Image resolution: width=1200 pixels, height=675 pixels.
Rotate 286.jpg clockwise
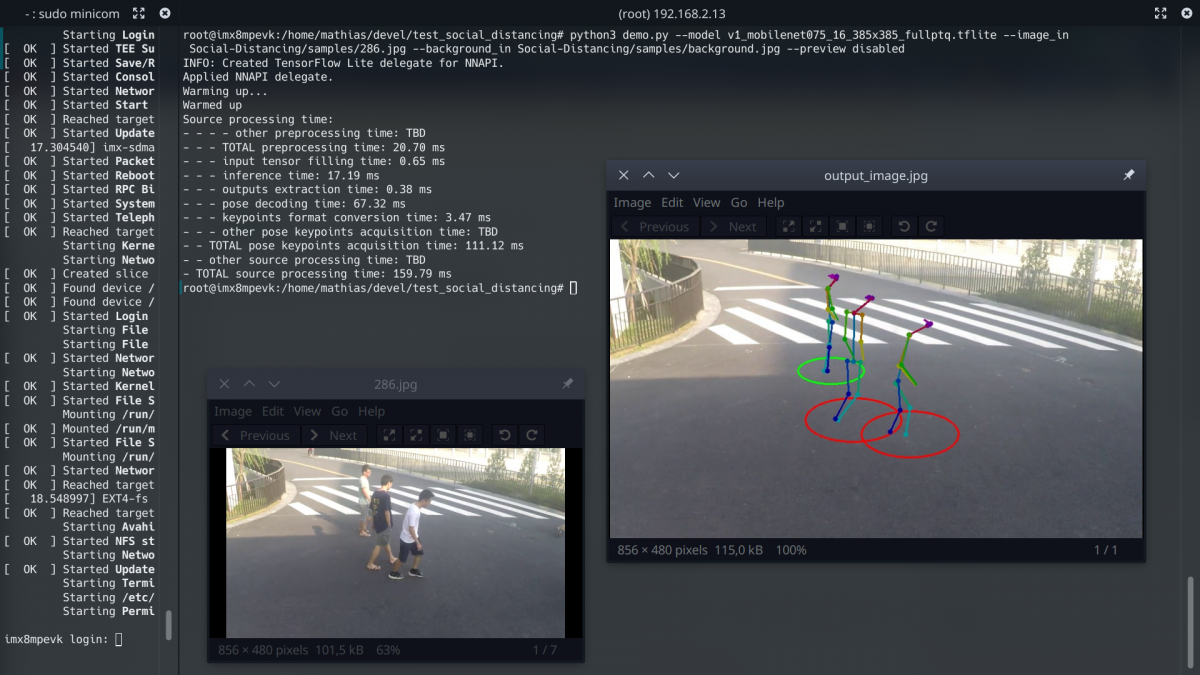pos(531,435)
